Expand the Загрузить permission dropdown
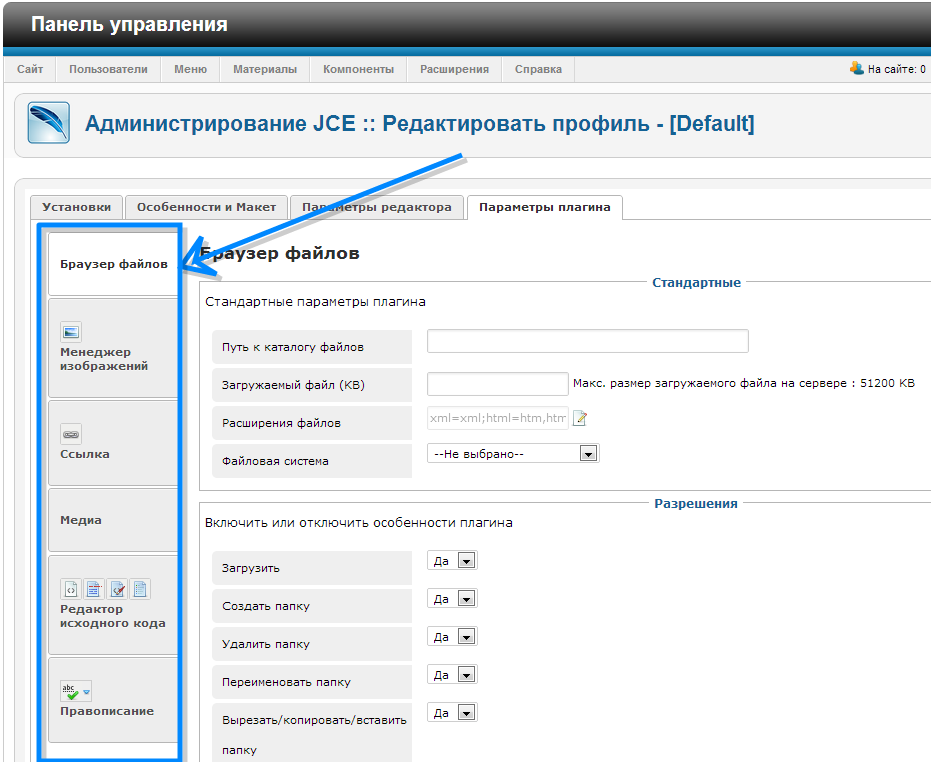The height and width of the screenshot is (762, 931). (452, 561)
